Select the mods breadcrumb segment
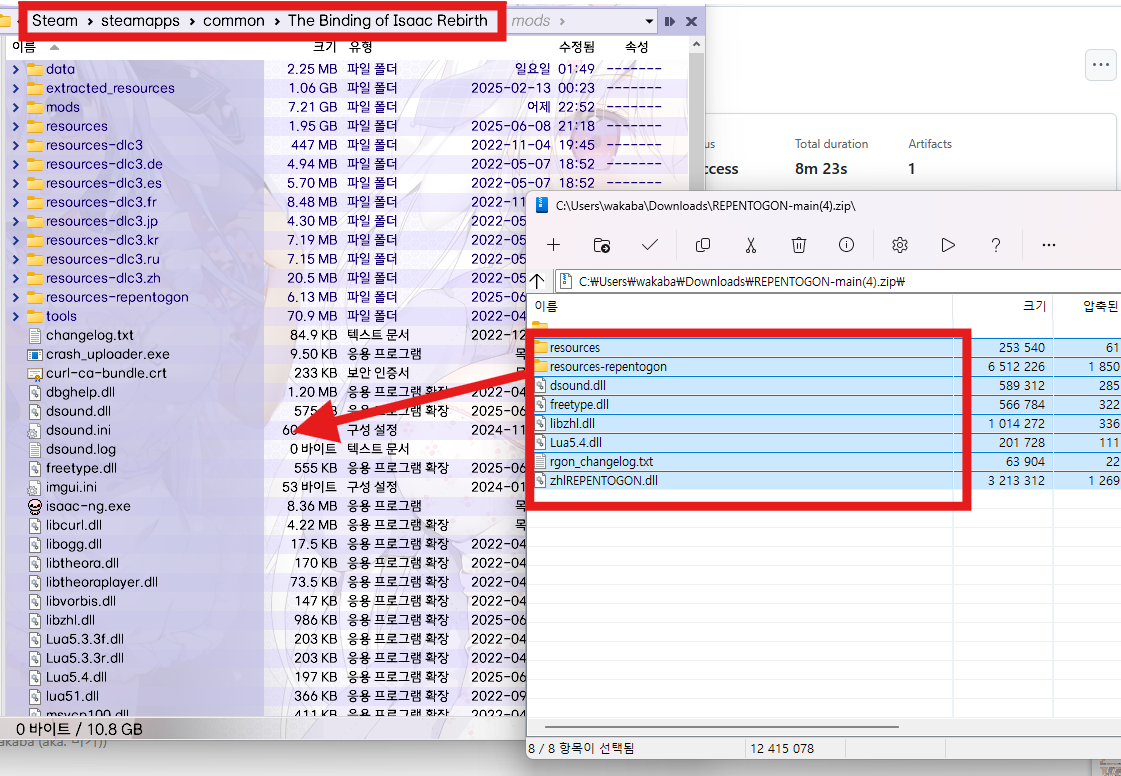Screen dimensions: 1121x776 click(530, 21)
